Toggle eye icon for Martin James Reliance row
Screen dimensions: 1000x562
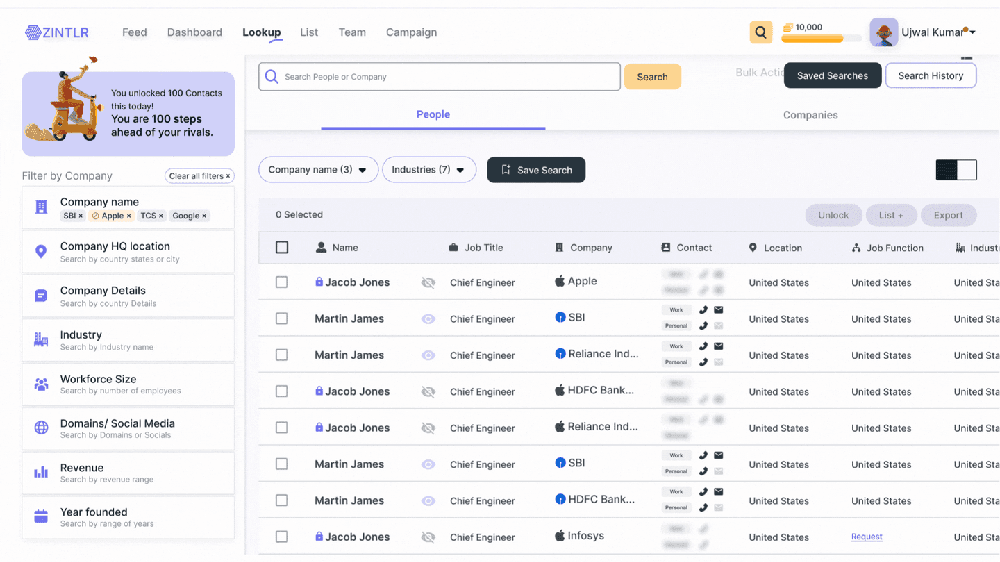point(428,355)
